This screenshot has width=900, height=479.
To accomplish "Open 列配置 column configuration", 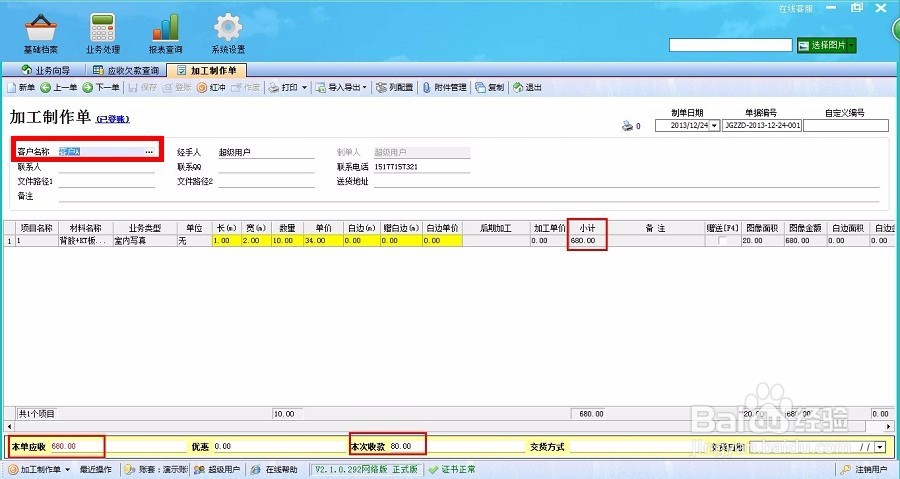I will click(x=395, y=87).
